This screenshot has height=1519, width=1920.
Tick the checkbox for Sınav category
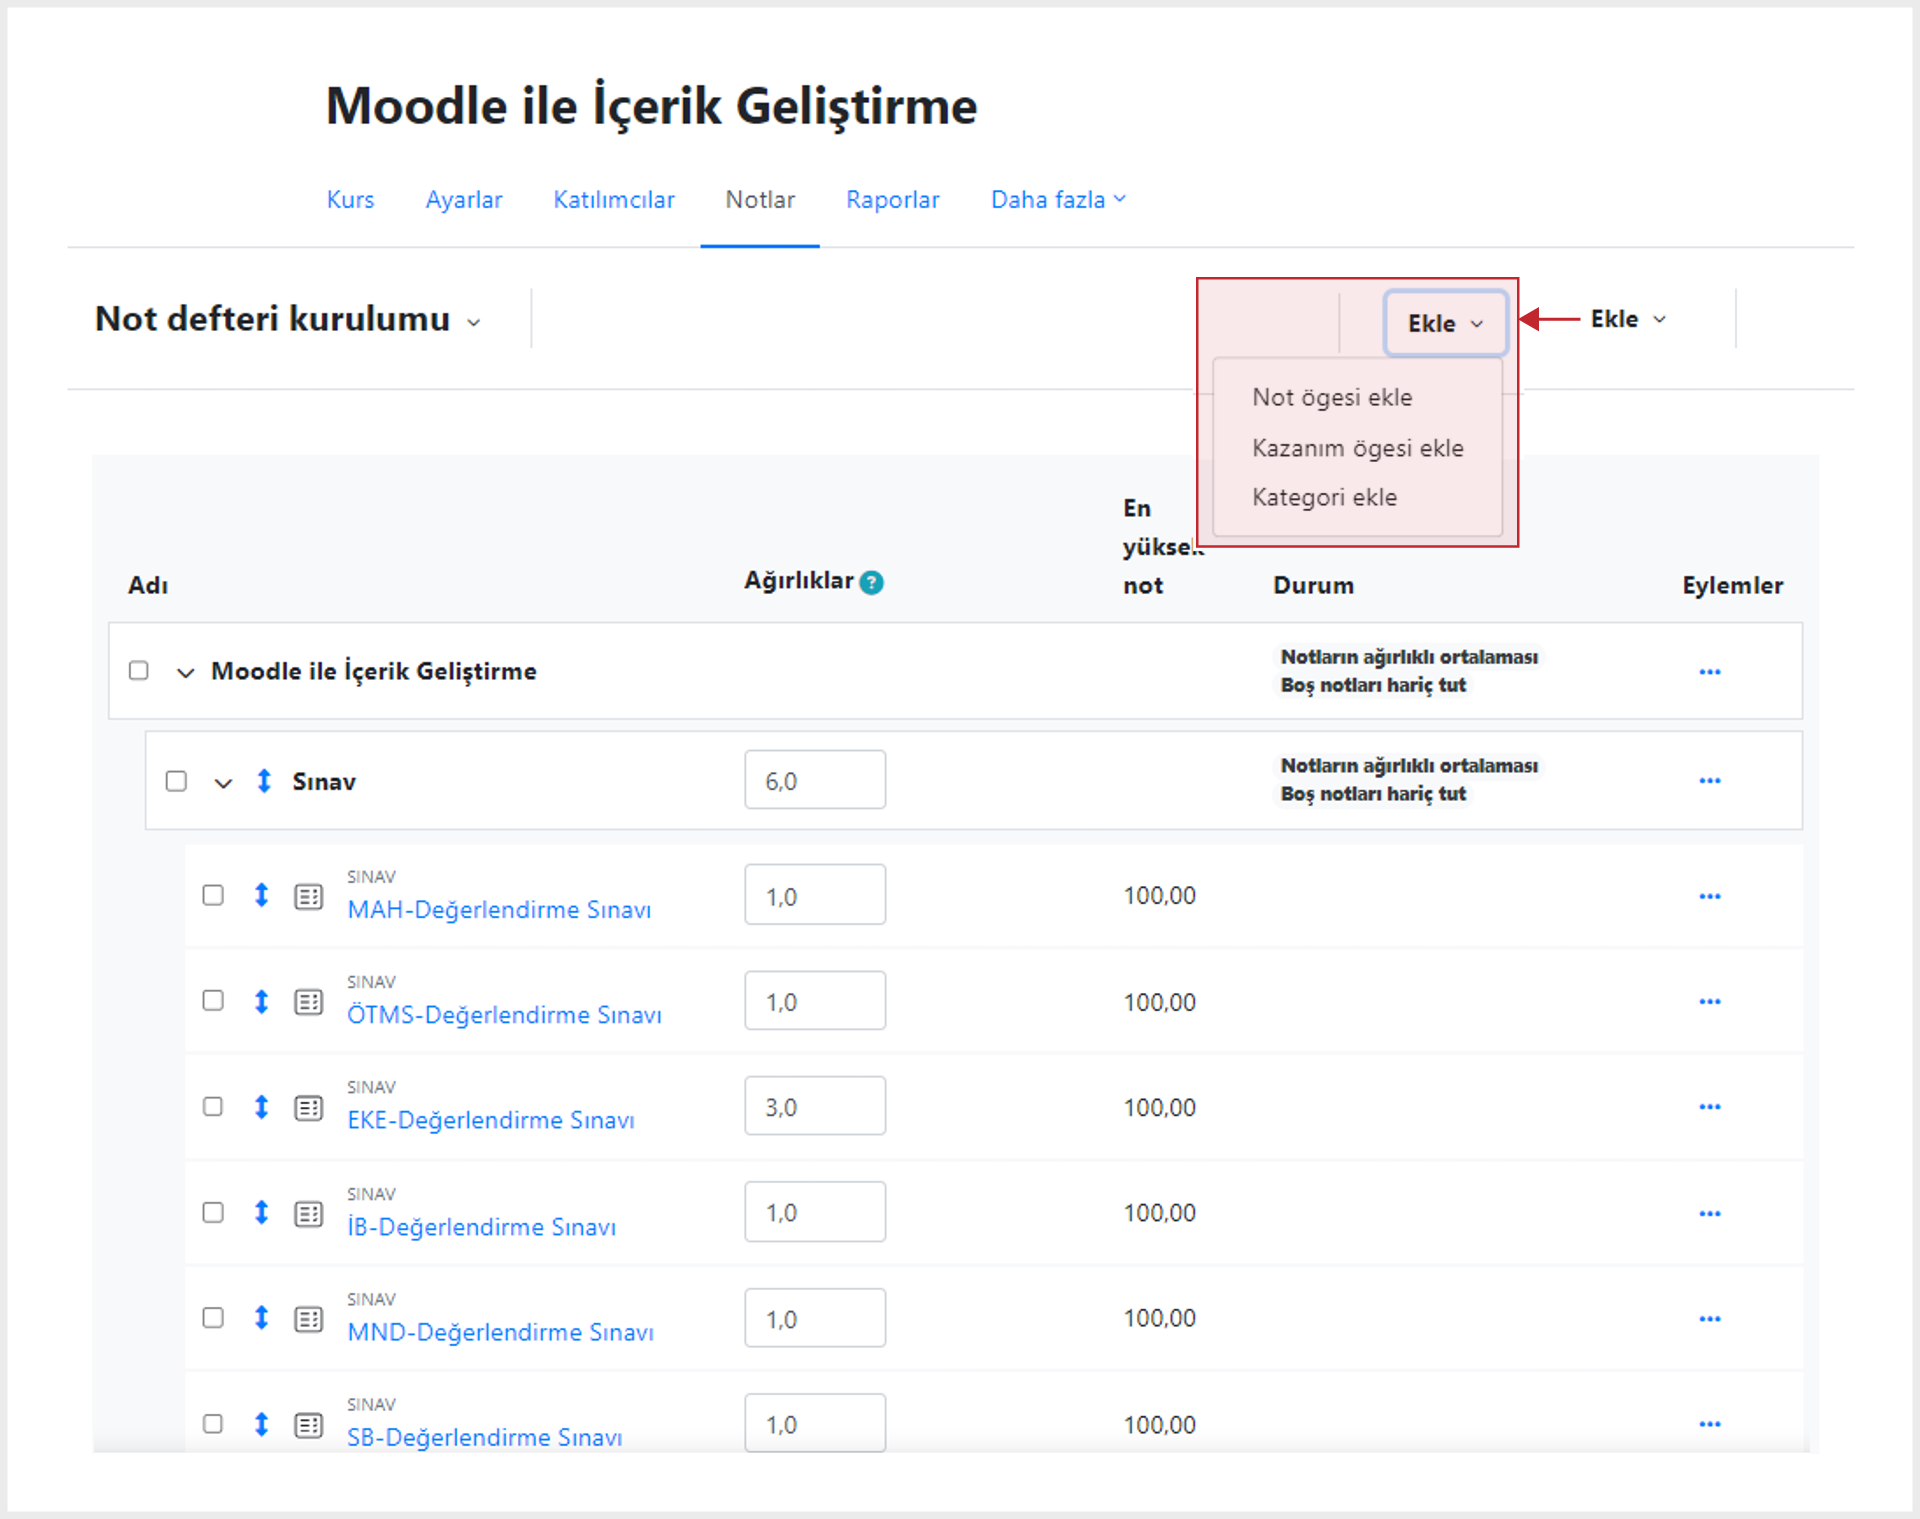point(176,781)
